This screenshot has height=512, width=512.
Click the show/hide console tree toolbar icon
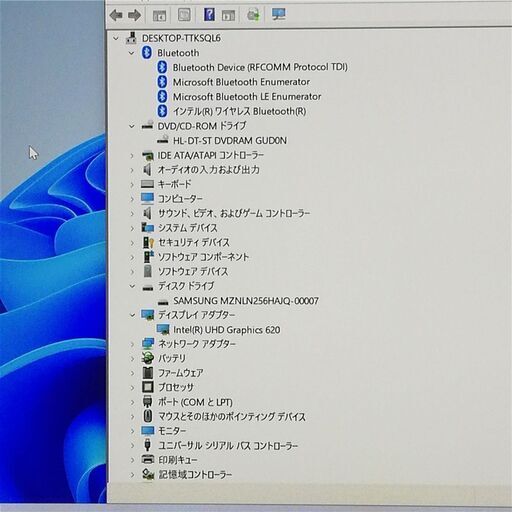159,15
